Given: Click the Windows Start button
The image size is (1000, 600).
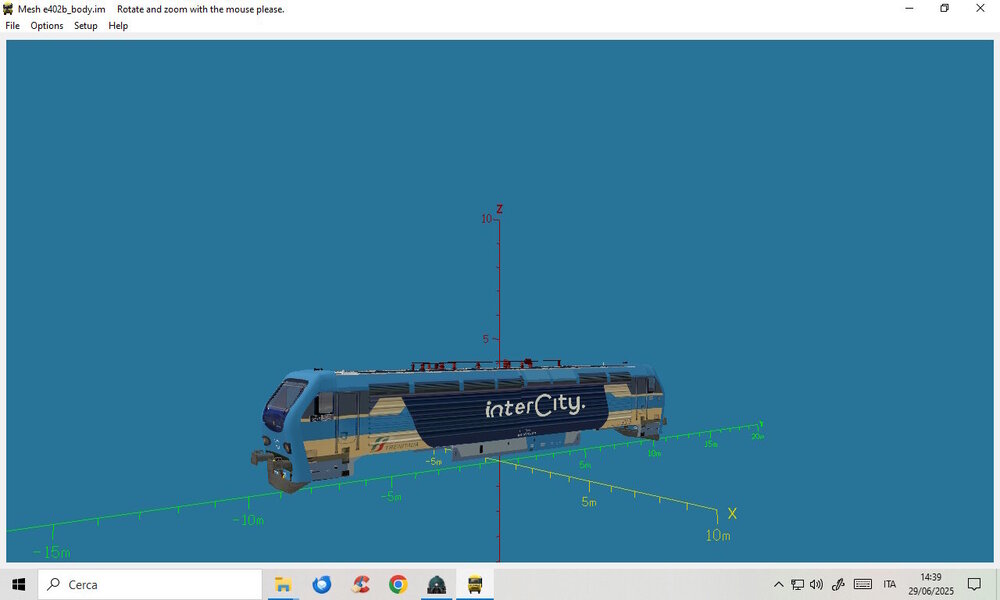Looking at the screenshot, I should (x=18, y=584).
